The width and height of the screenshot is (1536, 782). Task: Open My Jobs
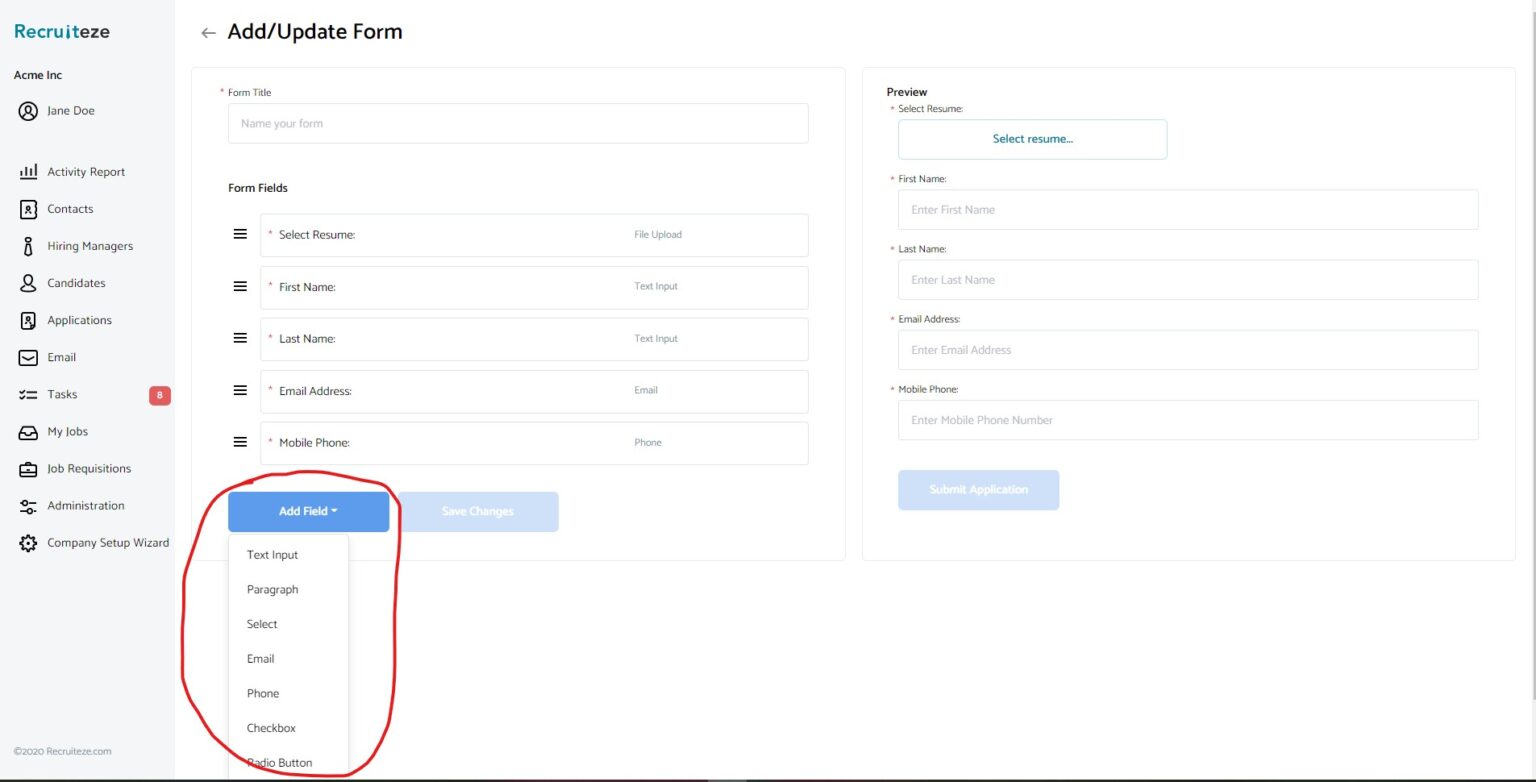tap(68, 431)
